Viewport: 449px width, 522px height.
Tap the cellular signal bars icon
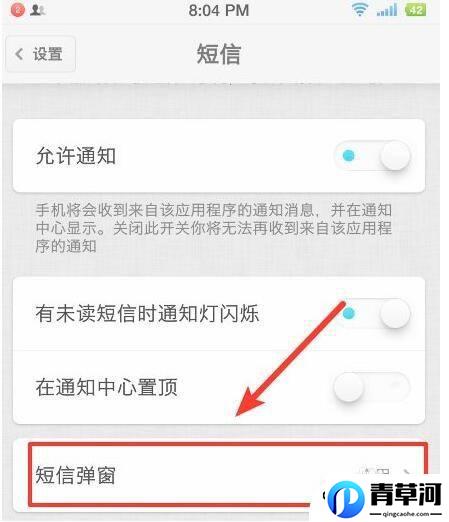[387, 10]
